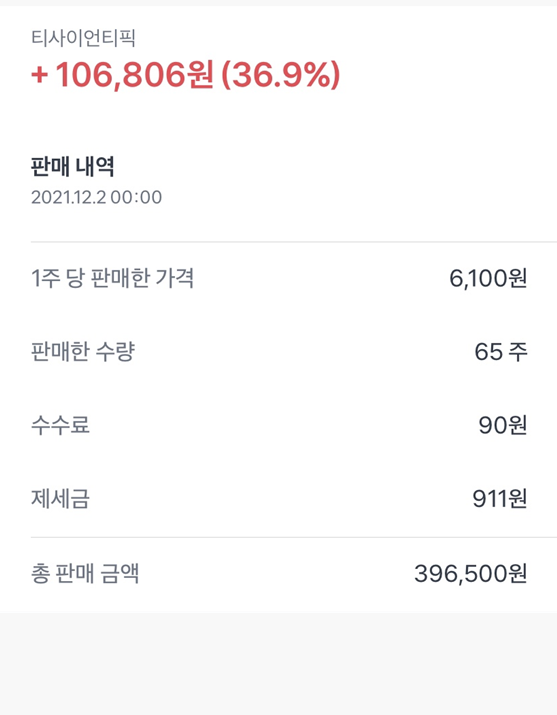Click the 36.9% percentage text
Viewport: 557px width, 715px height.
tap(281, 75)
